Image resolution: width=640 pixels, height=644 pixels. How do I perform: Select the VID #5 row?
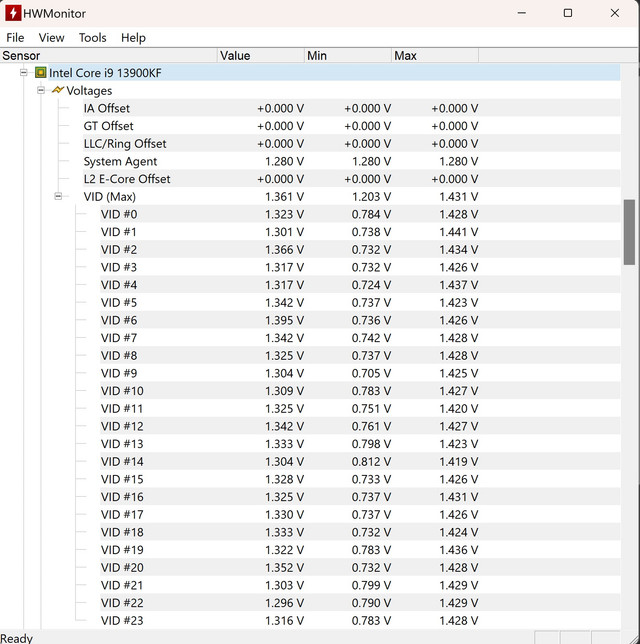[360, 302]
